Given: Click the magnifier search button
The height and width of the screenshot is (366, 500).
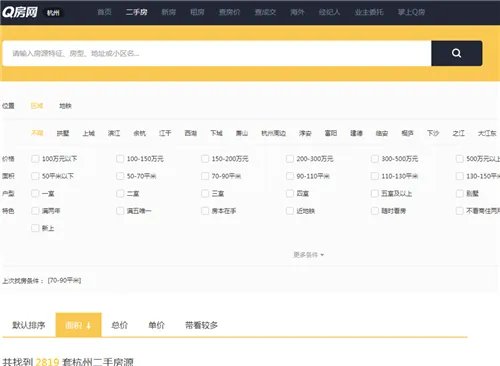Looking at the screenshot, I should click(x=456, y=53).
